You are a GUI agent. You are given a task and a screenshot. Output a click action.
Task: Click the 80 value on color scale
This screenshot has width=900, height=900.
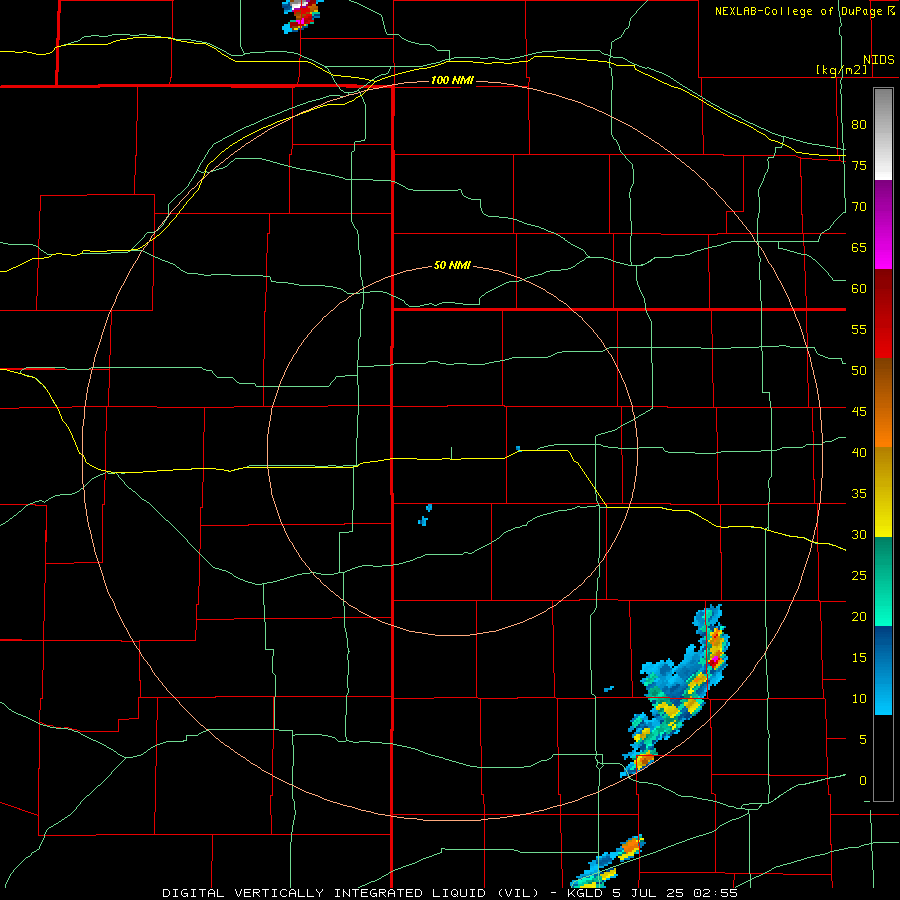[859, 125]
